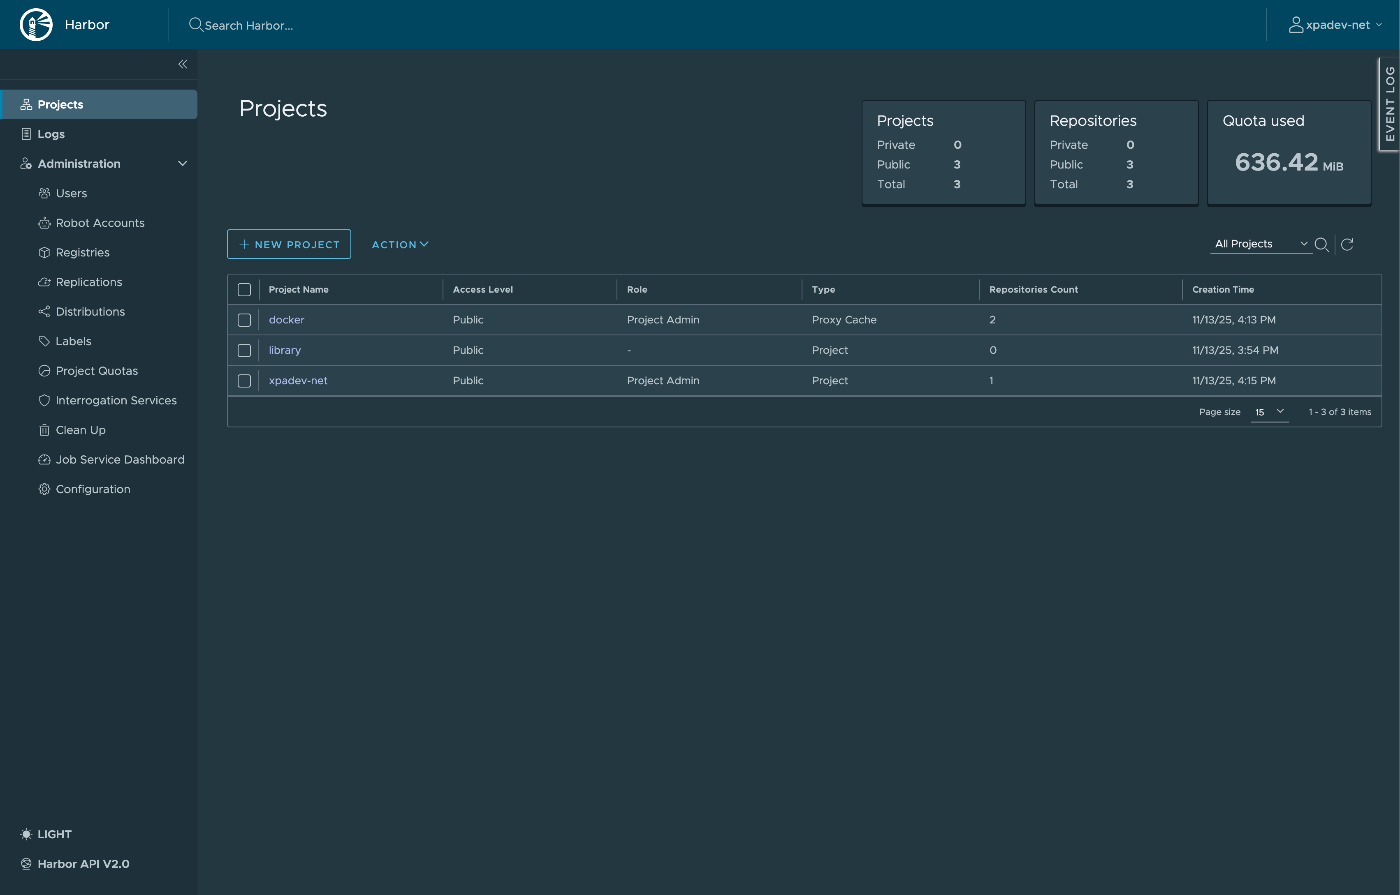Open the docker project link

coord(287,320)
